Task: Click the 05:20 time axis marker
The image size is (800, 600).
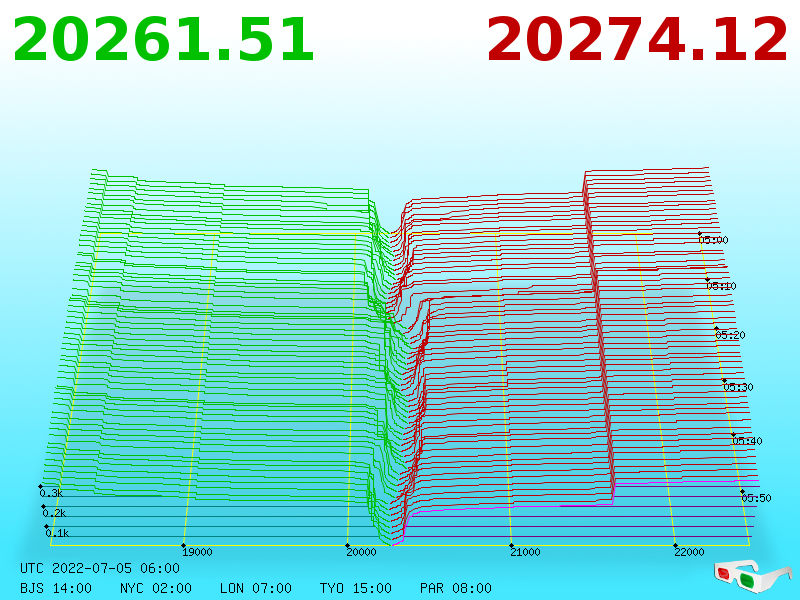Action: point(730,335)
